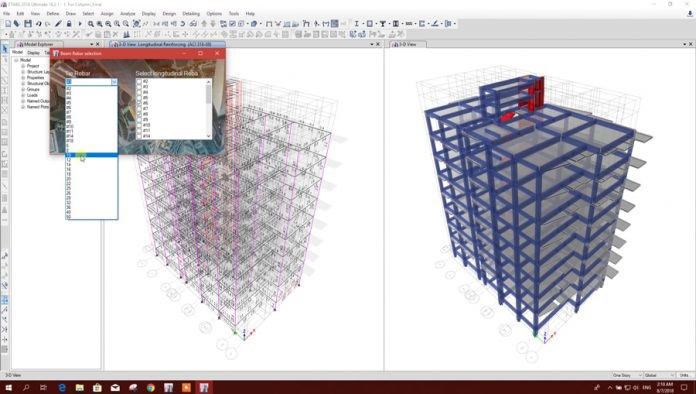Collapse the Tie Rebar dropdown arrow

click(114, 82)
